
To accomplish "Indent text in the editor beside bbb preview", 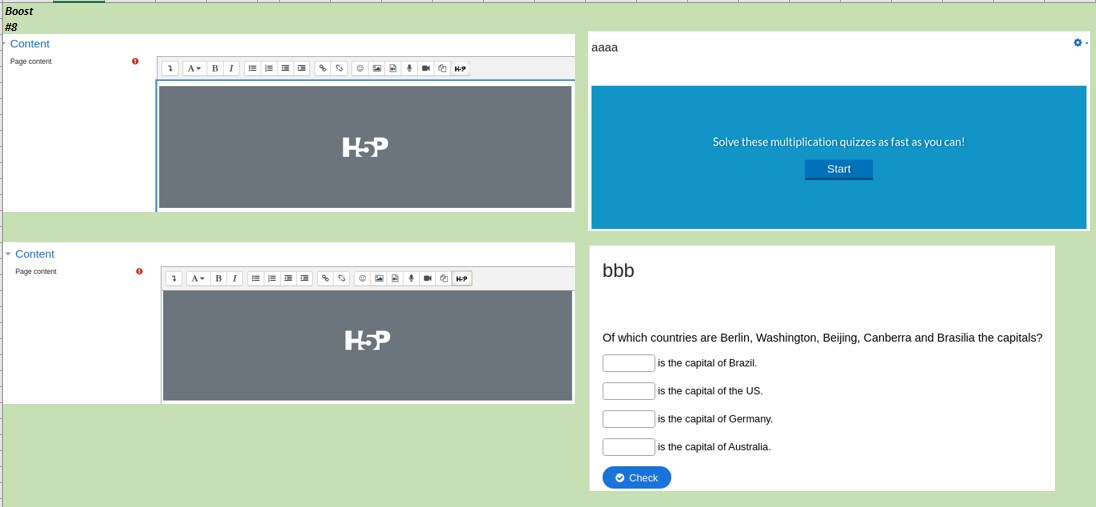I will pyautogui.click(x=304, y=278).
